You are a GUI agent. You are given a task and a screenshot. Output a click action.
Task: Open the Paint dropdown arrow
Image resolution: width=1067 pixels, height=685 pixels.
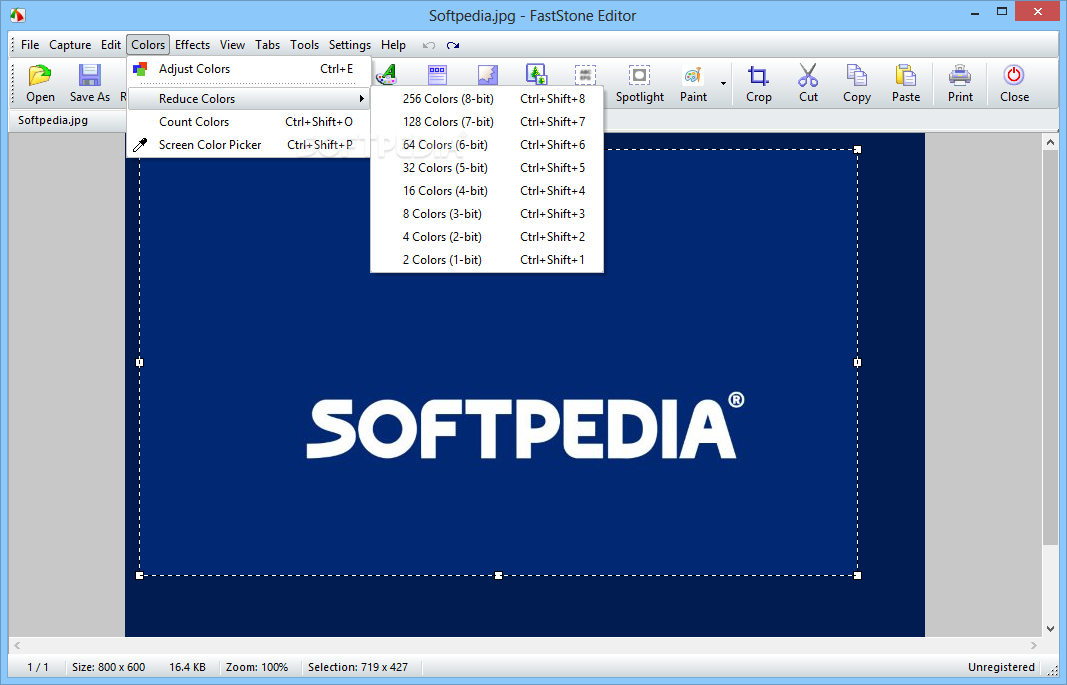(723, 84)
